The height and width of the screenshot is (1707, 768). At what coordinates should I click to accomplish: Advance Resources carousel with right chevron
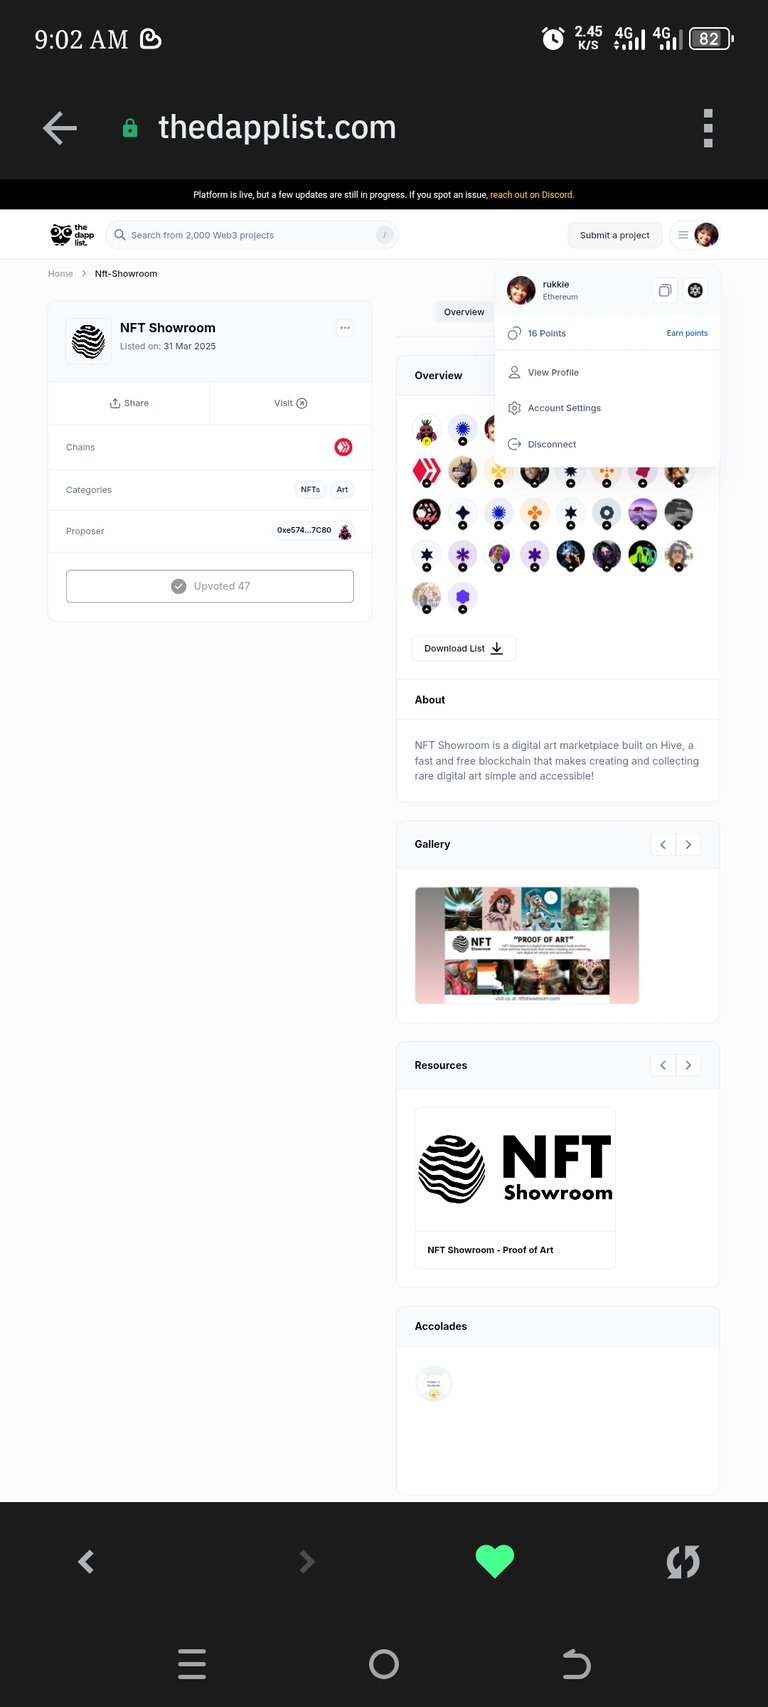click(688, 1065)
